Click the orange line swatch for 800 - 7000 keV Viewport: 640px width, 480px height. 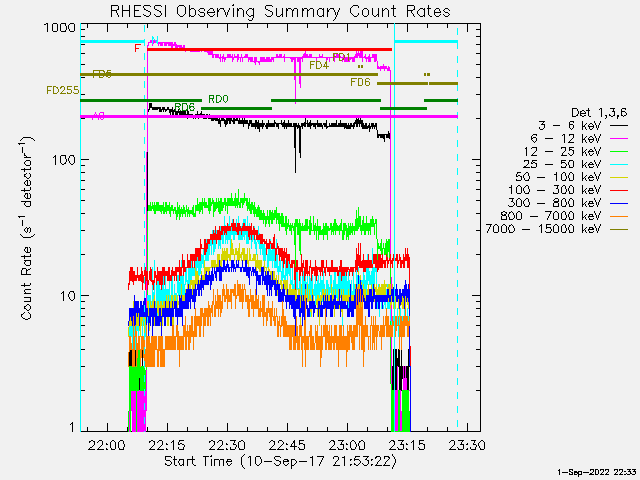point(619,217)
